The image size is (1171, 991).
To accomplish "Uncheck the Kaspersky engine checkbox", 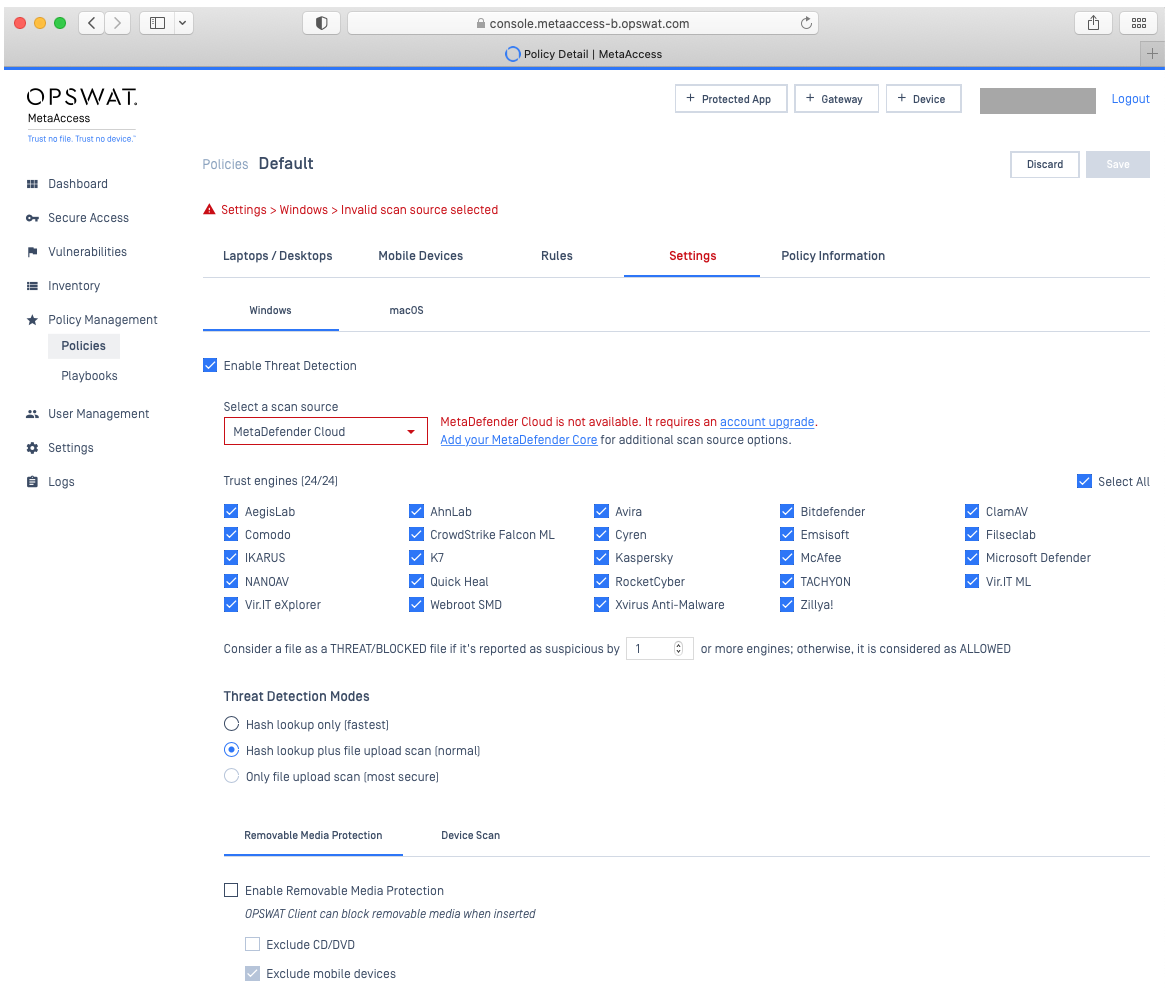I will [601, 558].
